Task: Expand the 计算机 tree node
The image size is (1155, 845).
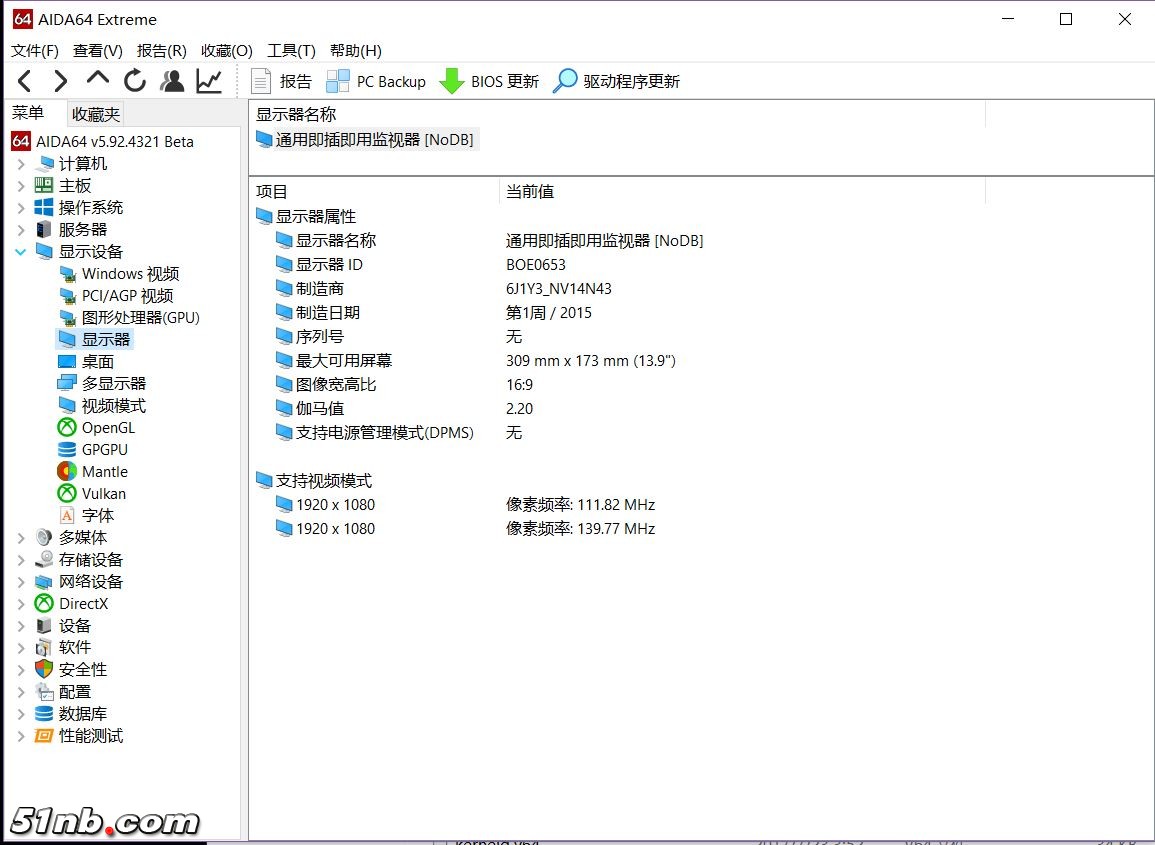Action: click(21, 164)
